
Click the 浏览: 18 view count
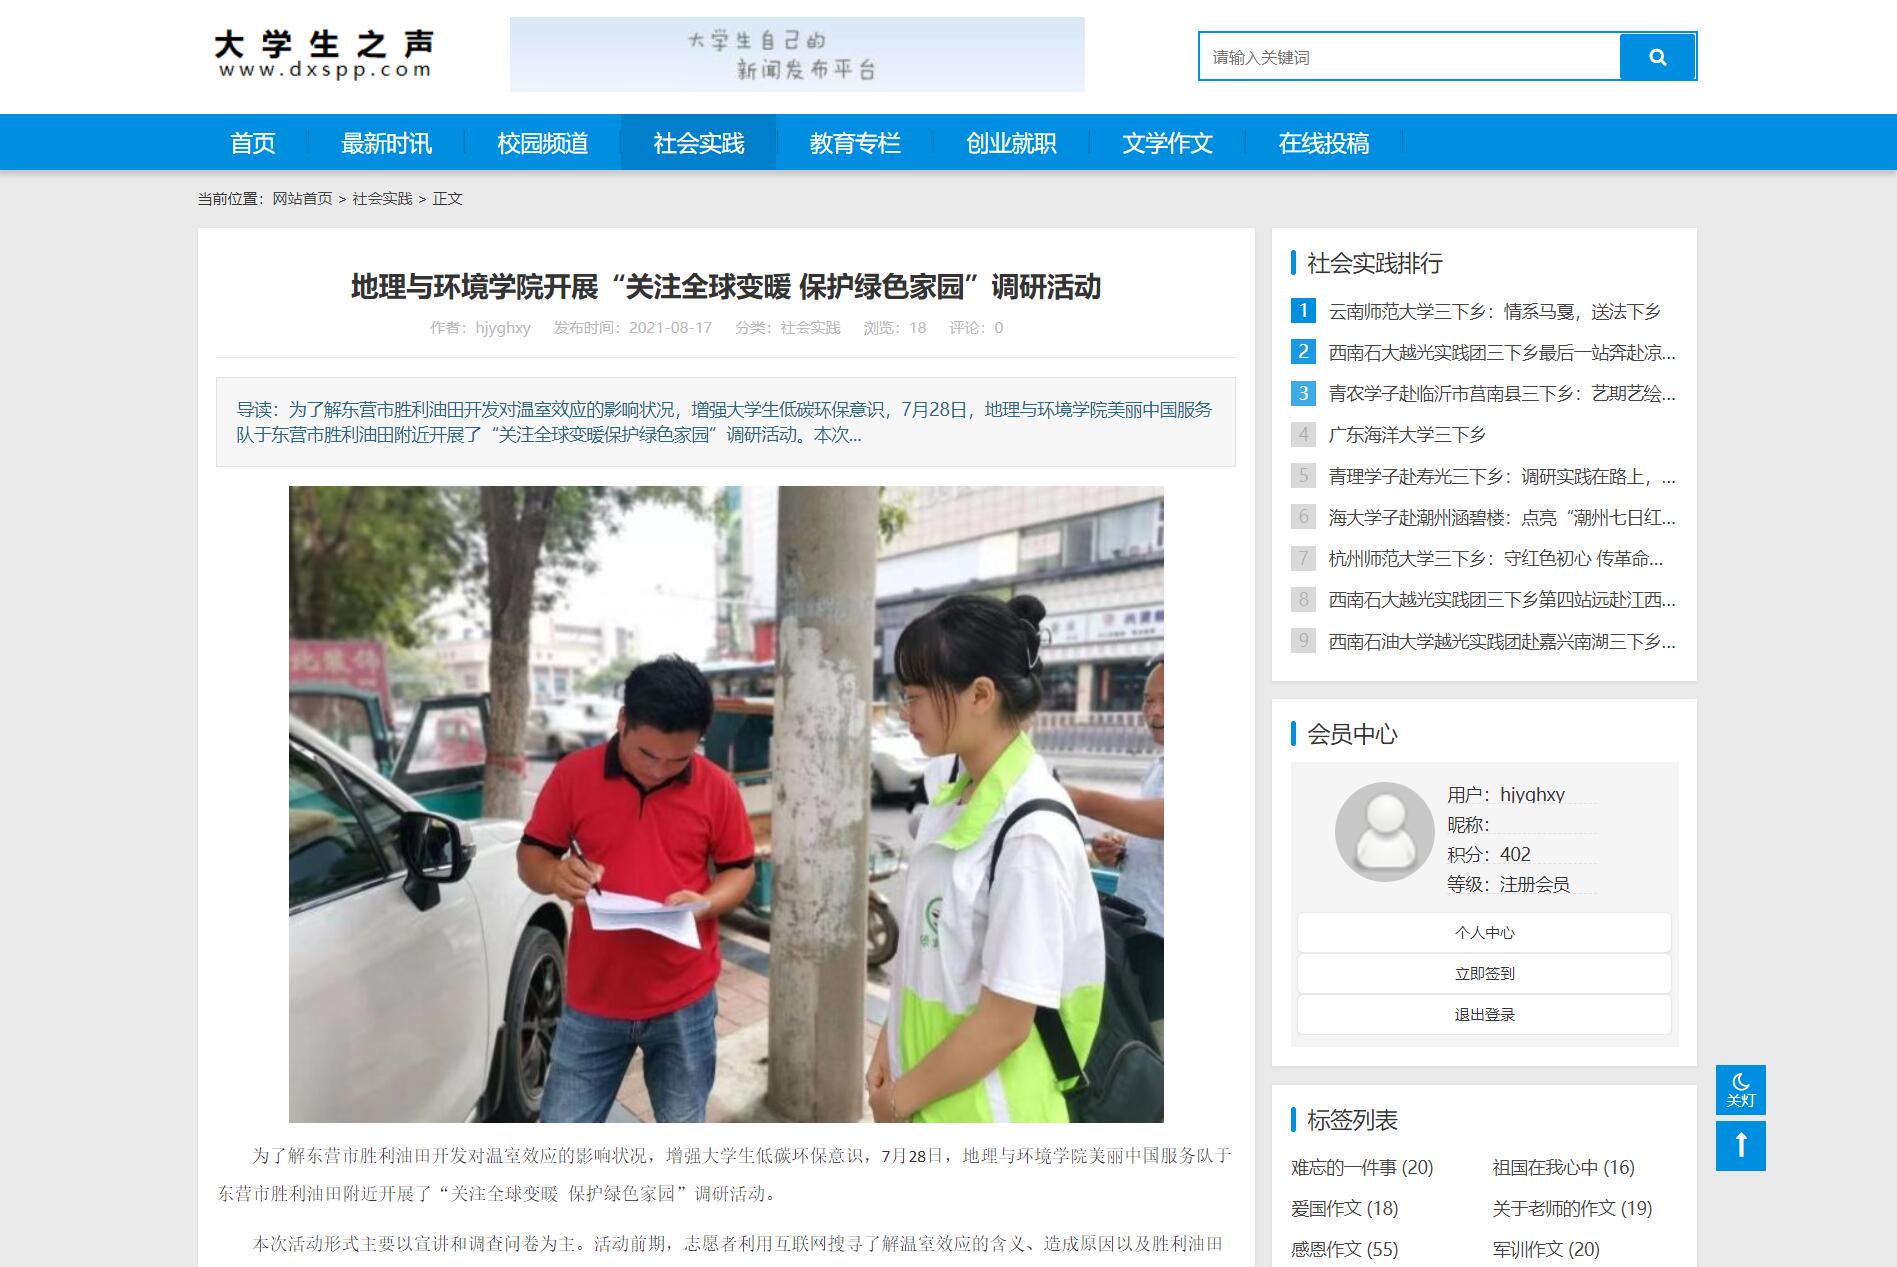894,328
